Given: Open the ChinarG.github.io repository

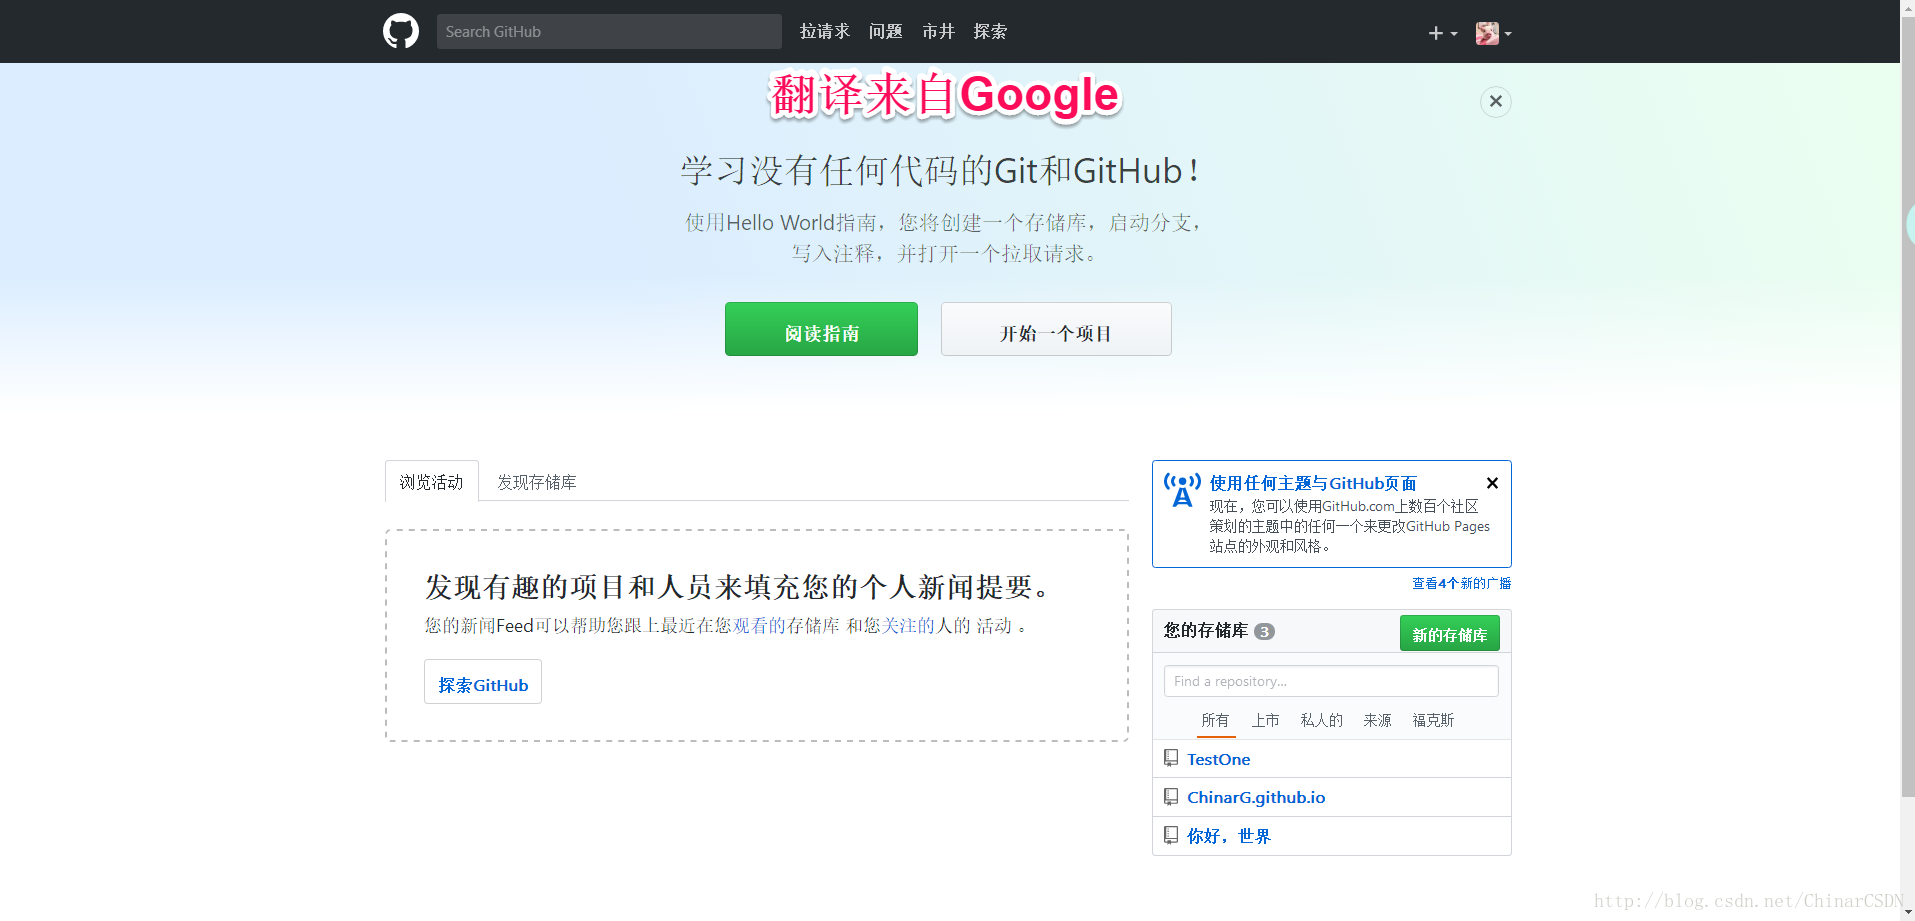Looking at the screenshot, I should tap(1256, 797).
